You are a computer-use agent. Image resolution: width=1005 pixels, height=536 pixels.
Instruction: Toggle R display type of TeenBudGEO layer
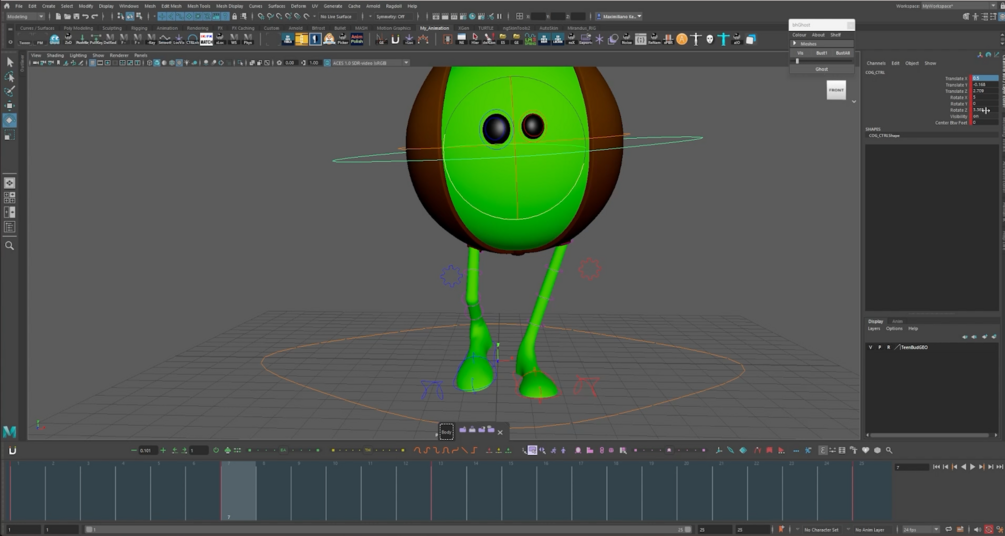(x=887, y=347)
